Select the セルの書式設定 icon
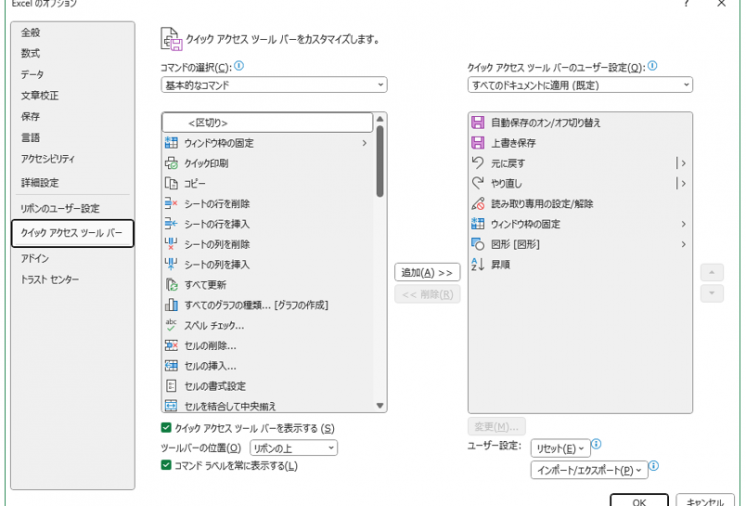 (x=171, y=386)
